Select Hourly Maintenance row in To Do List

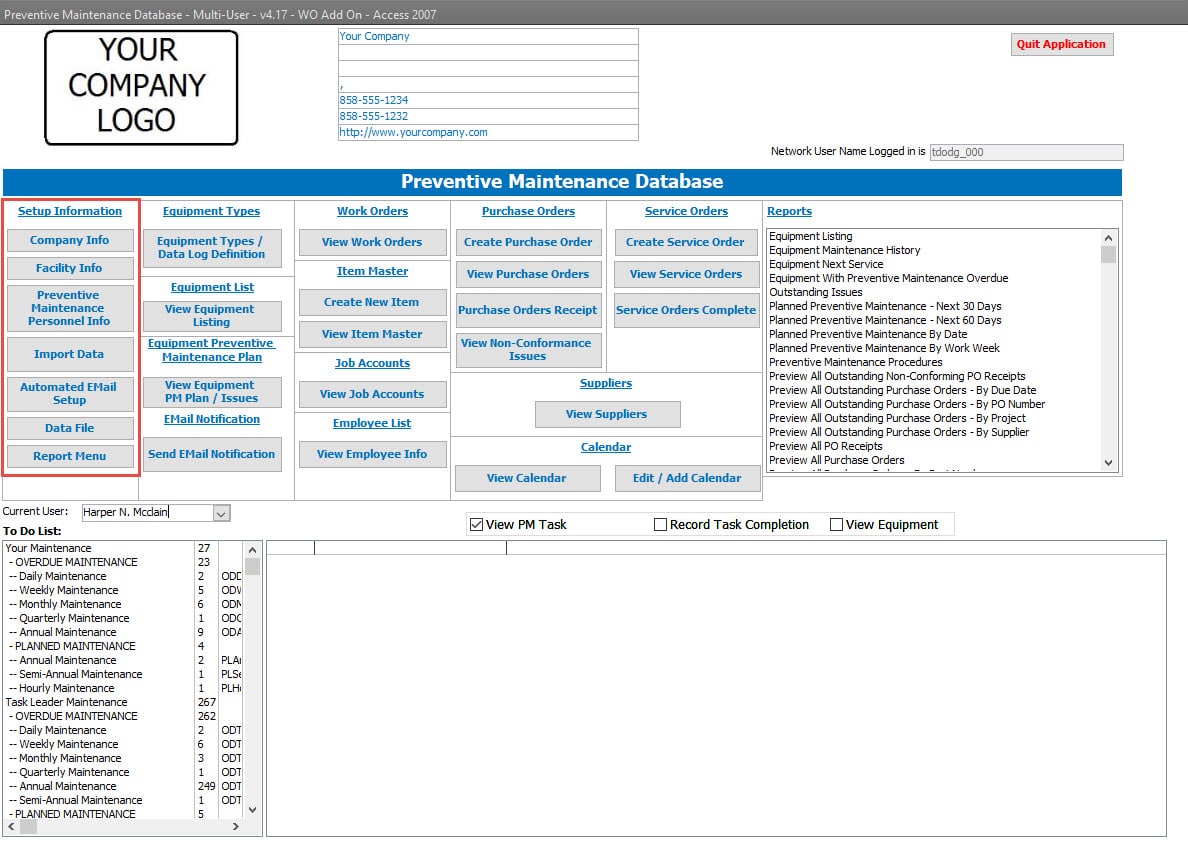[x=123, y=688]
